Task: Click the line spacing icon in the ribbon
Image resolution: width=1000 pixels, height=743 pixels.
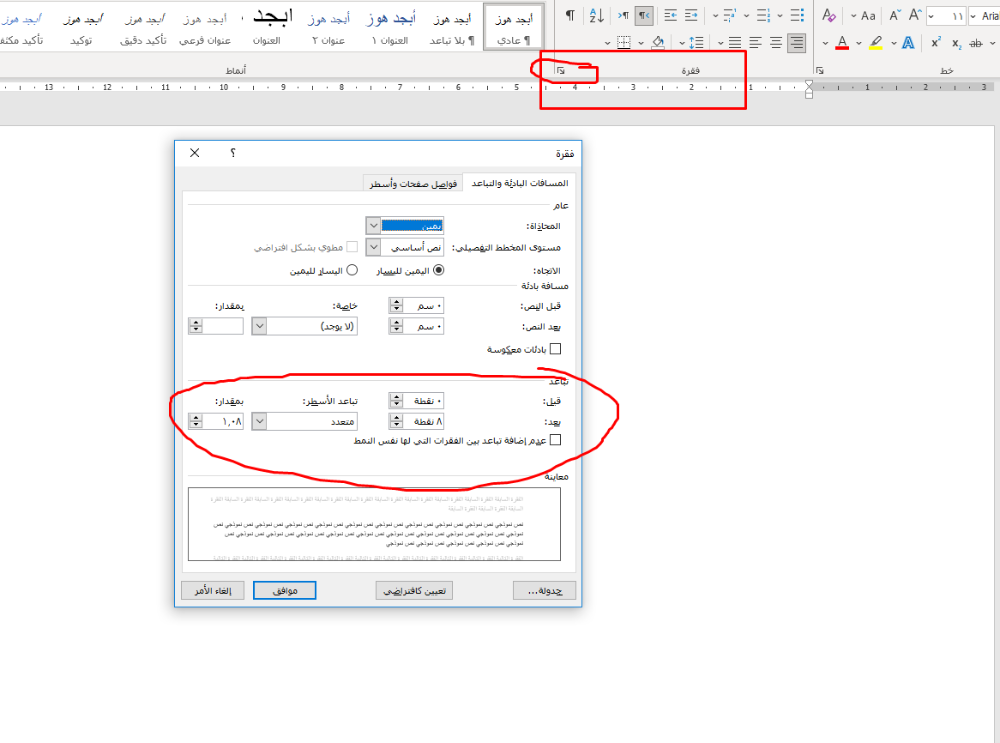Action: coord(696,43)
